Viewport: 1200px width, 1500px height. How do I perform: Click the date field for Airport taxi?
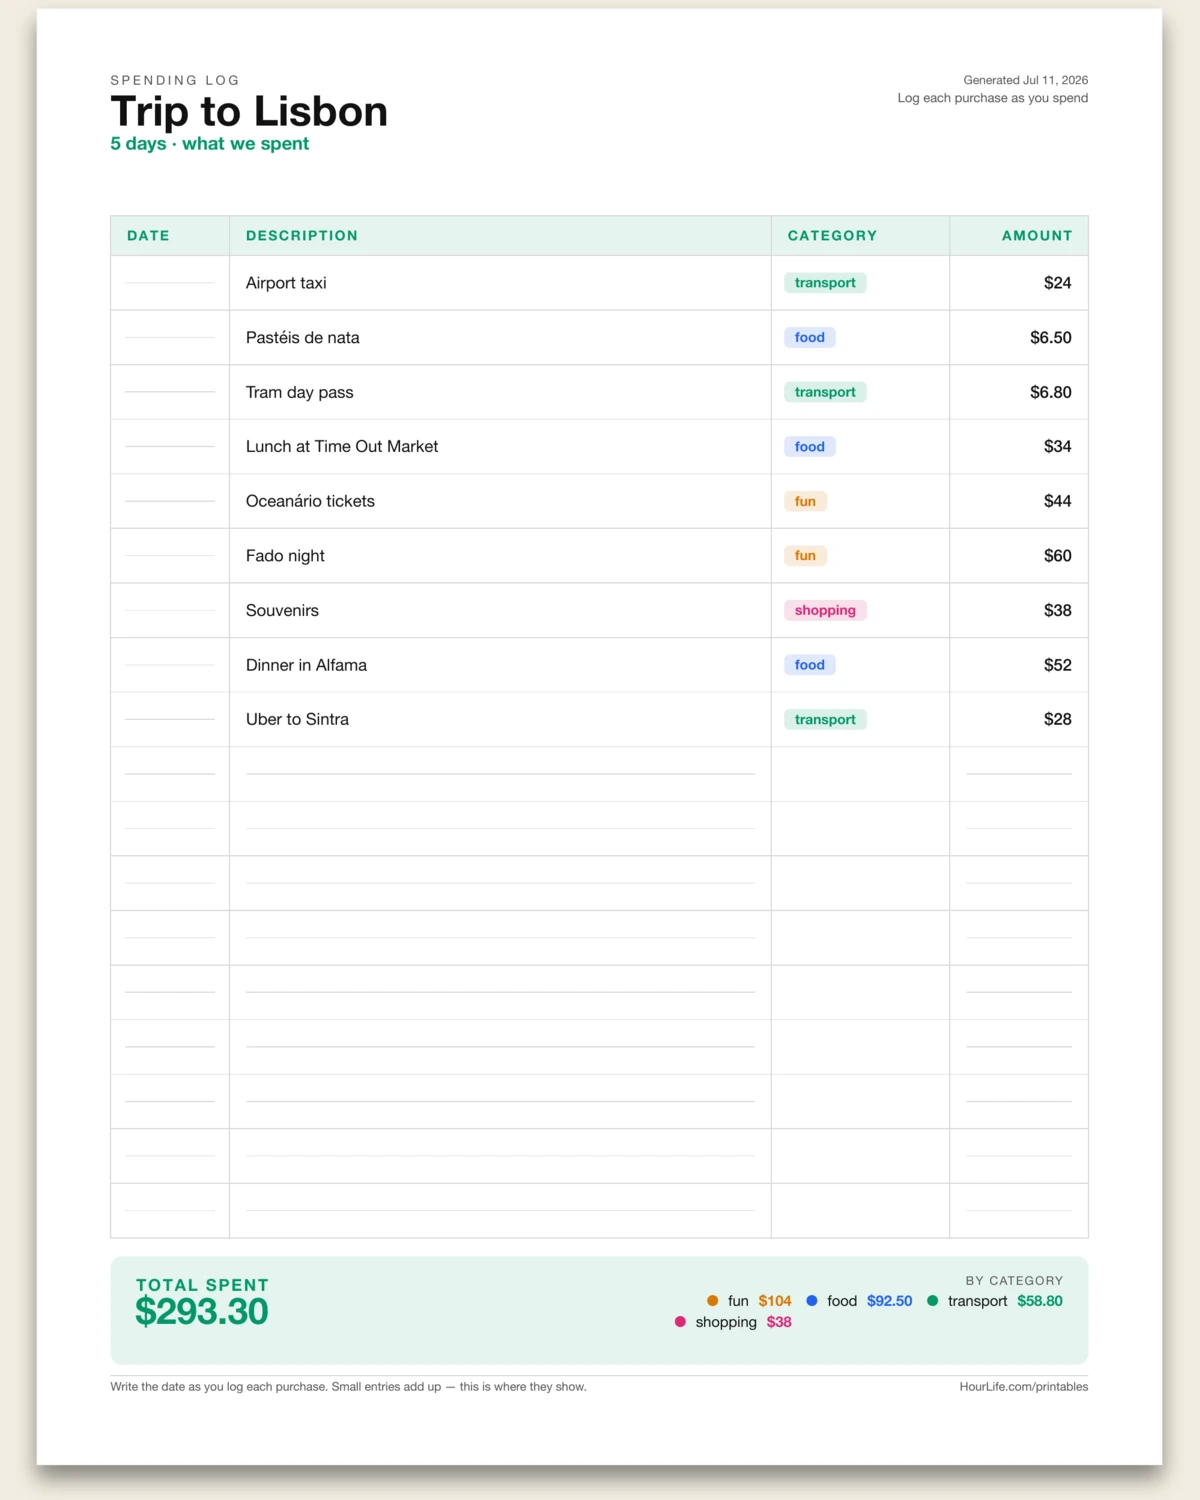[170, 283]
